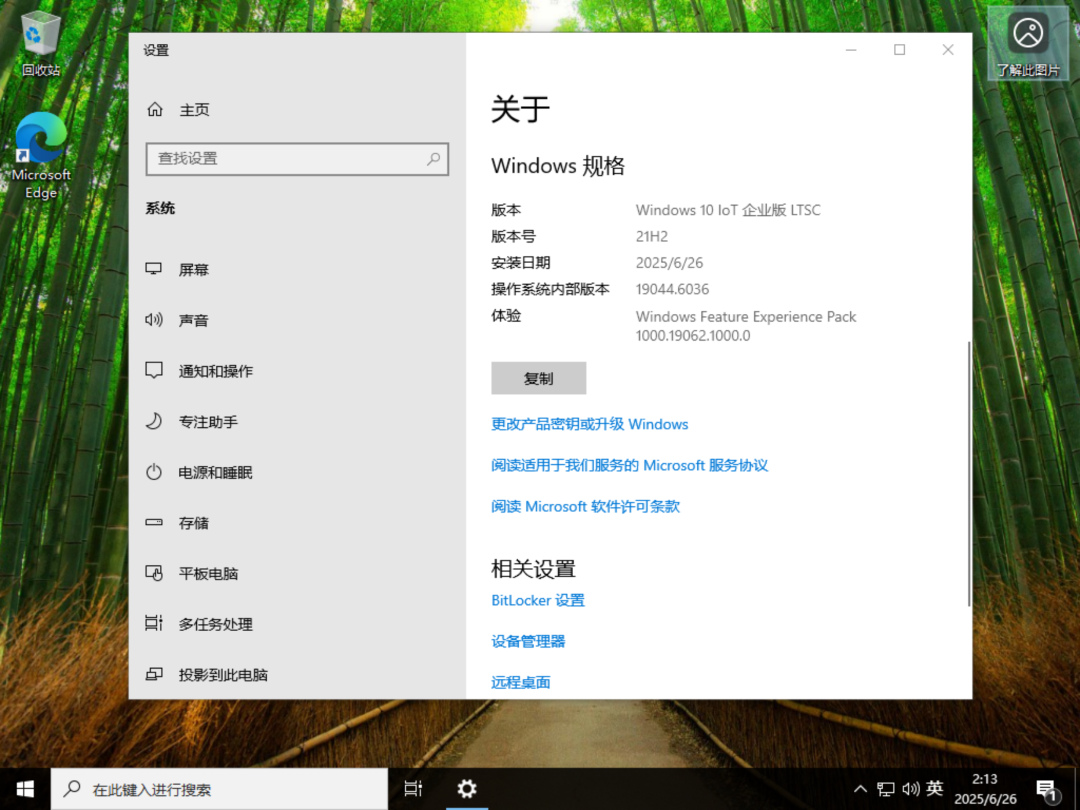
Task: Close the Settings window
Action: point(948,50)
